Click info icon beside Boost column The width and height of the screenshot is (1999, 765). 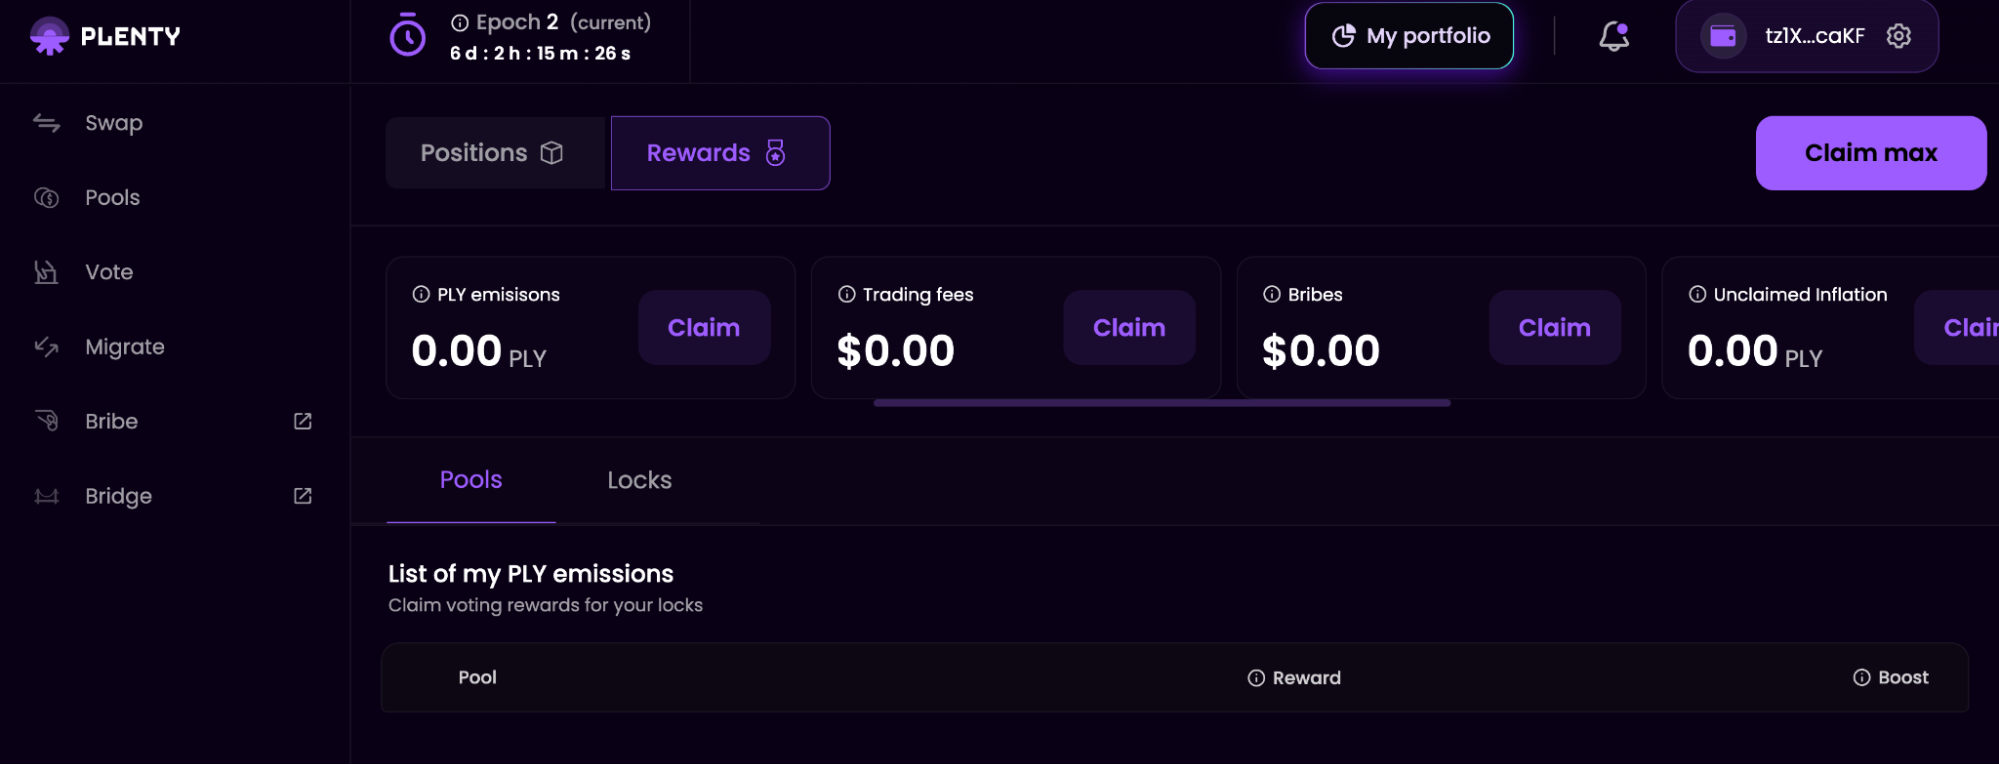(1861, 678)
